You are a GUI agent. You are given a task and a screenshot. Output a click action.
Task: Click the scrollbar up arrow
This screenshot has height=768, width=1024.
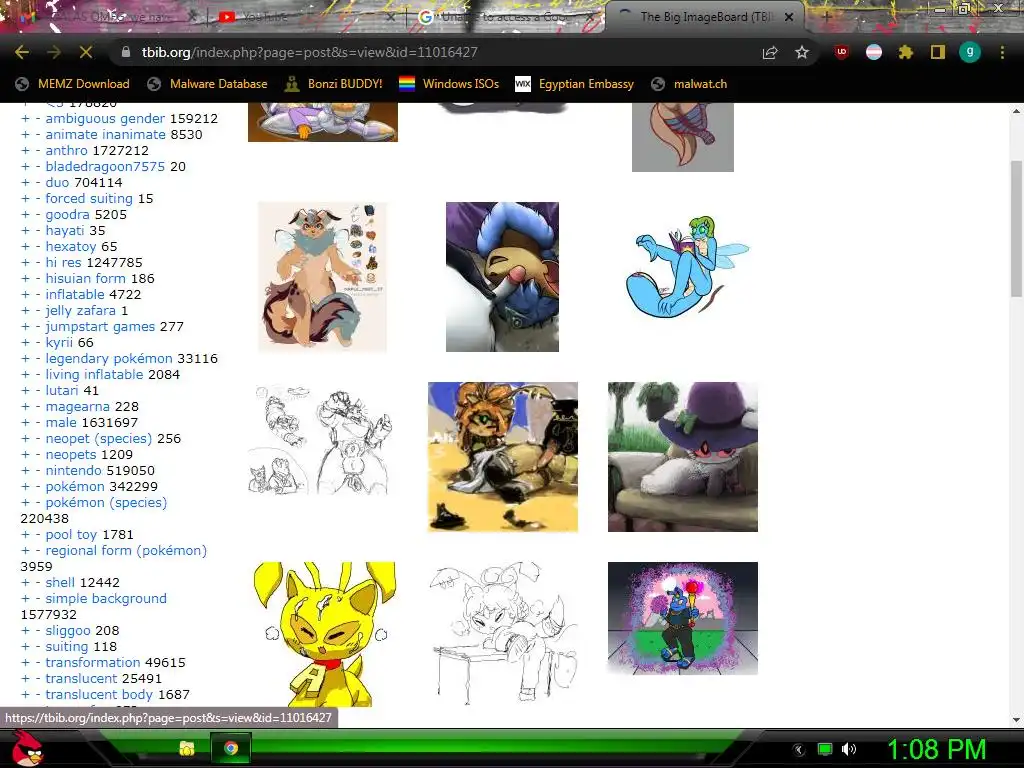pos(1016,111)
